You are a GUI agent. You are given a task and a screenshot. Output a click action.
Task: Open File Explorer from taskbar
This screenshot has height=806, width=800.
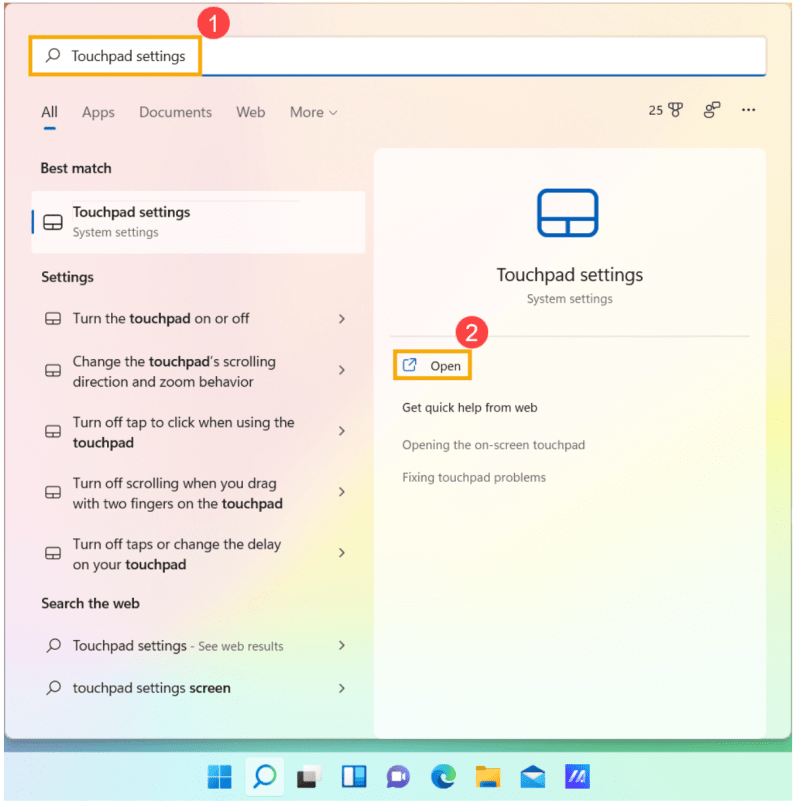pos(488,777)
